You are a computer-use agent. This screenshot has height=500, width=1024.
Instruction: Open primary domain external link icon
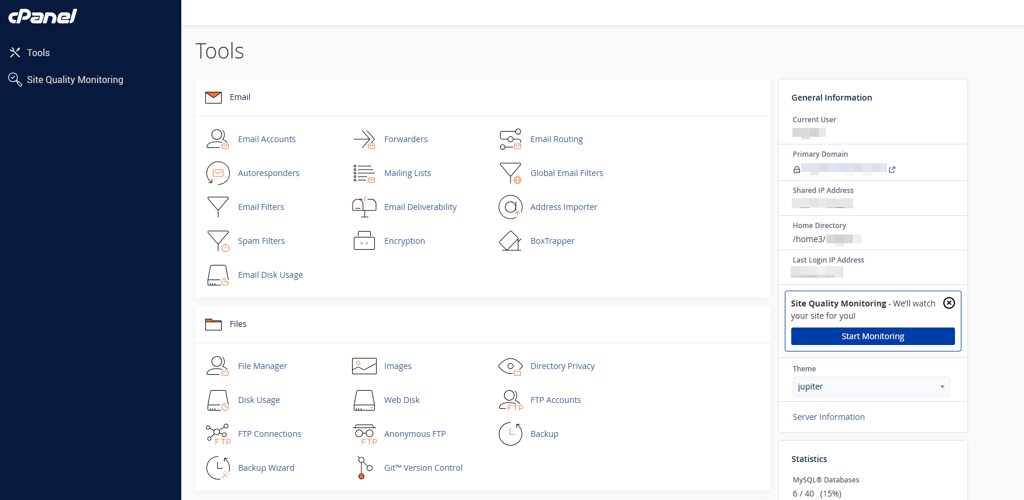point(892,170)
